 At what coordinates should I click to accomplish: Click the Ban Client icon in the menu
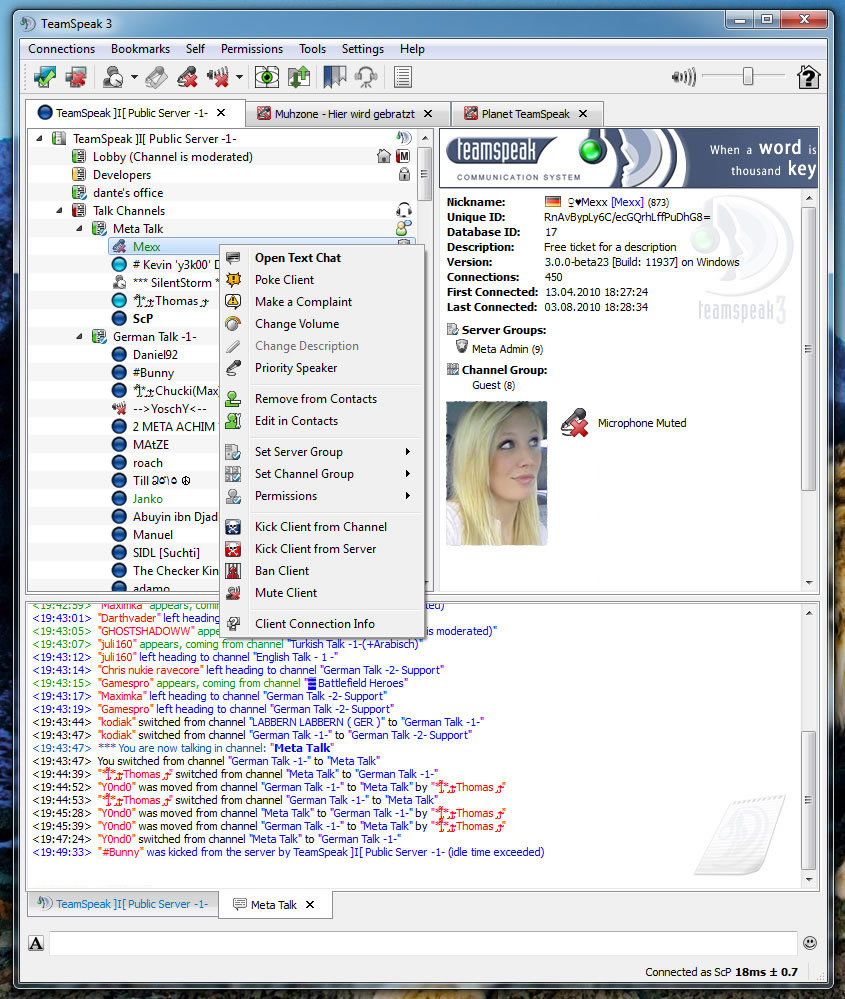pyautogui.click(x=233, y=571)
